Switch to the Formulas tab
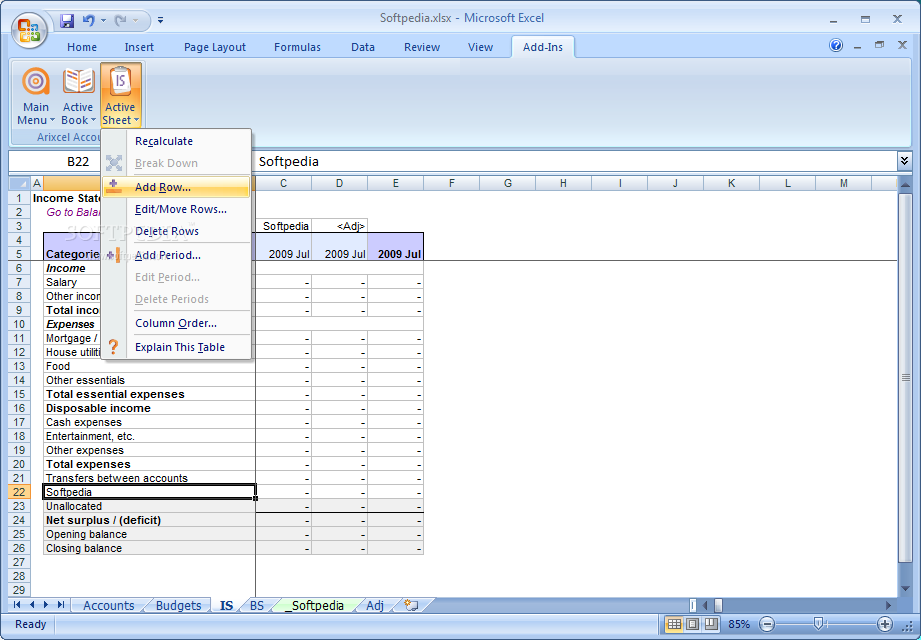Screen dimensions: 921x640 pyautogui.click(x=297, y=47)
